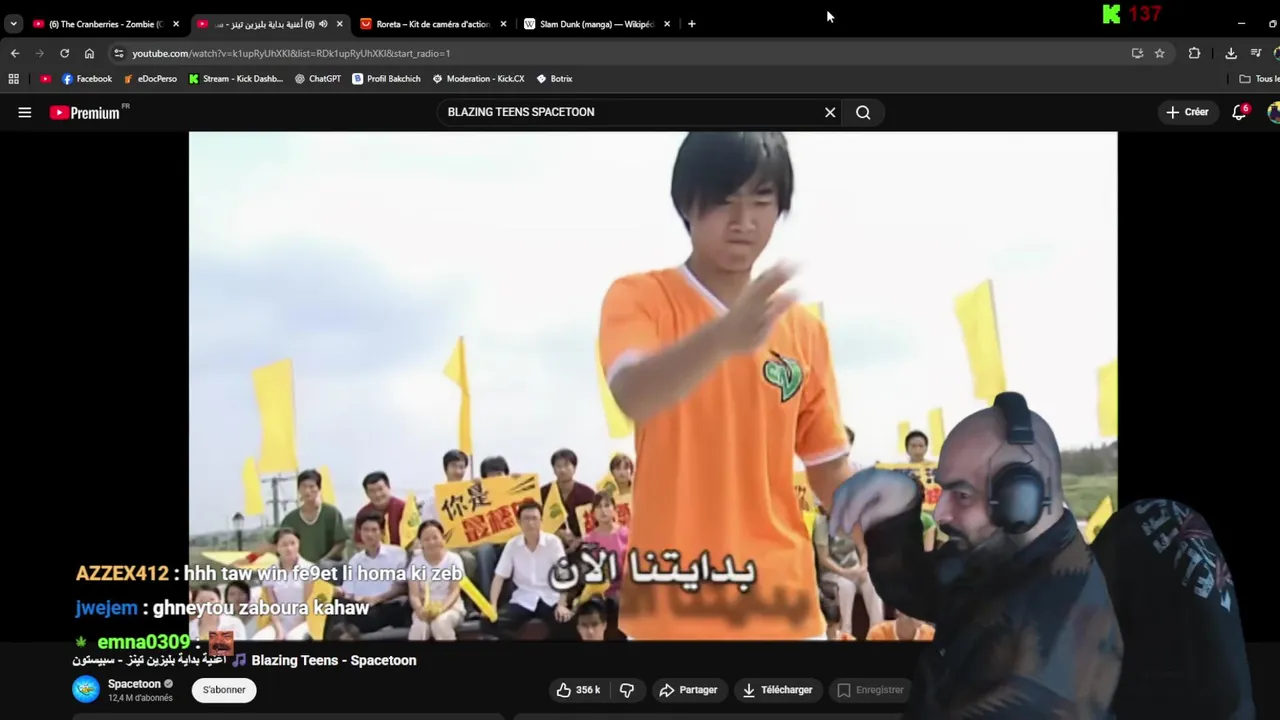Viewport: 1280px width, 720px height.
Task: Open the Facebook bookmark
Action: pos(87,79)
